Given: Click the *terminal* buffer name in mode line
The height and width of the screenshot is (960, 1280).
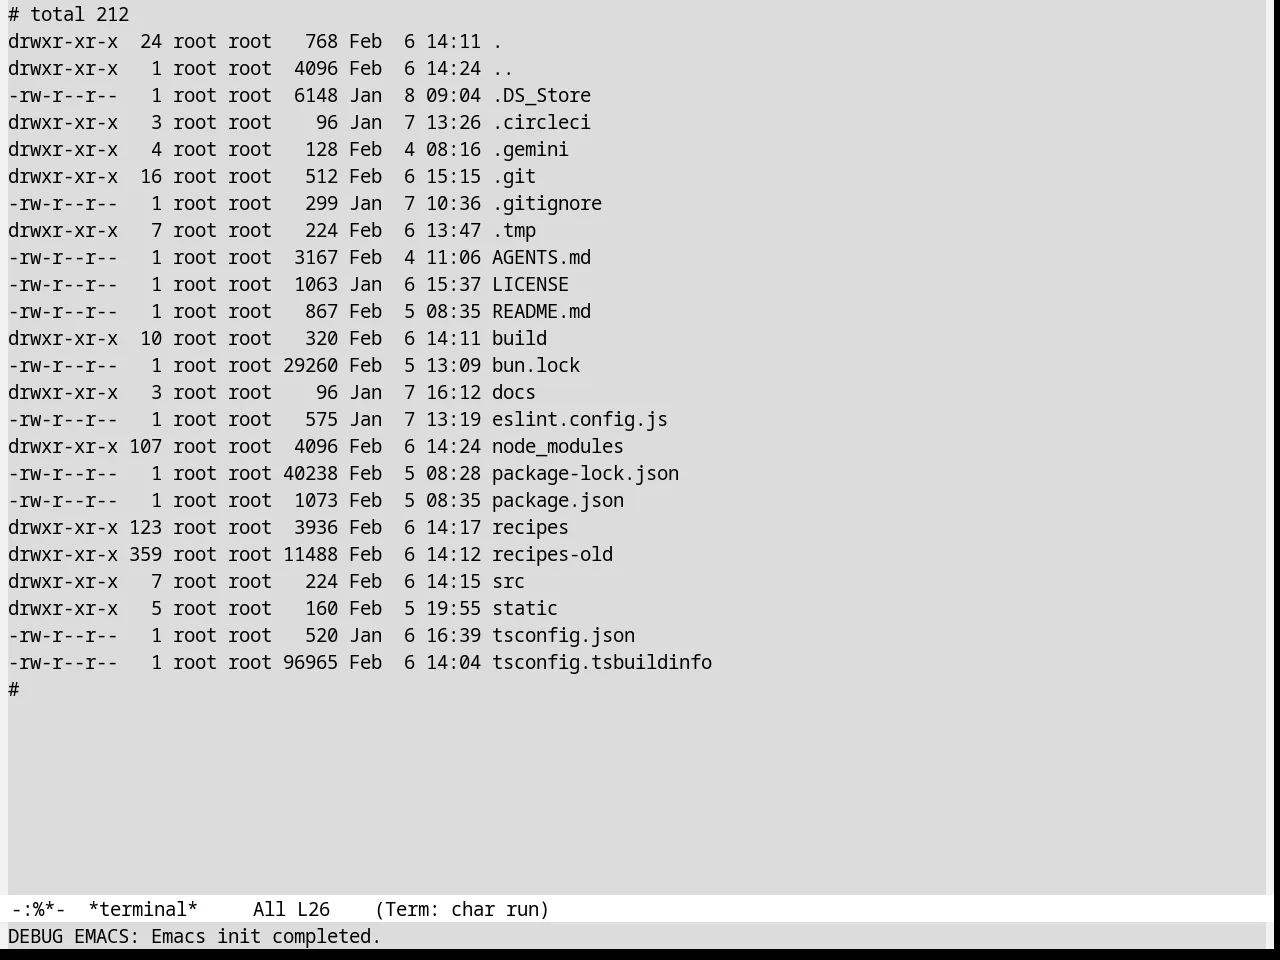Looking at the screenshot, I should click(143, 910).
